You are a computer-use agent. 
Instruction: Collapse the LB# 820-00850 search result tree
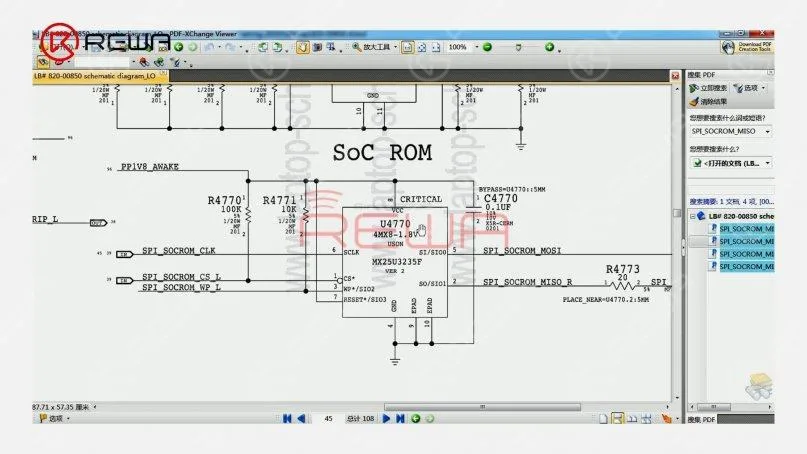(x=692, y=216)
